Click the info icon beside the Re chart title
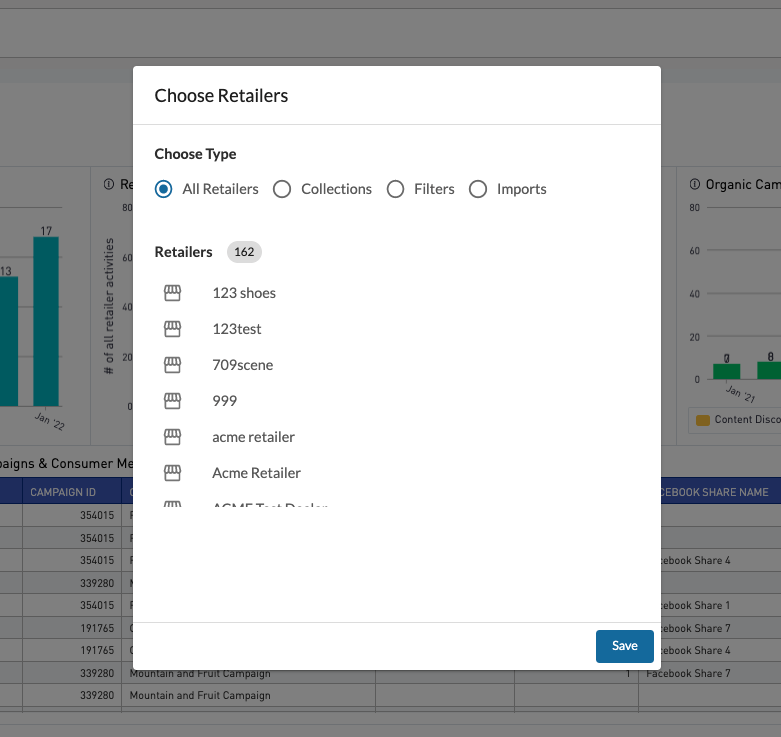The width and height of the screenshot is (781, 737). tap(109, 184)
